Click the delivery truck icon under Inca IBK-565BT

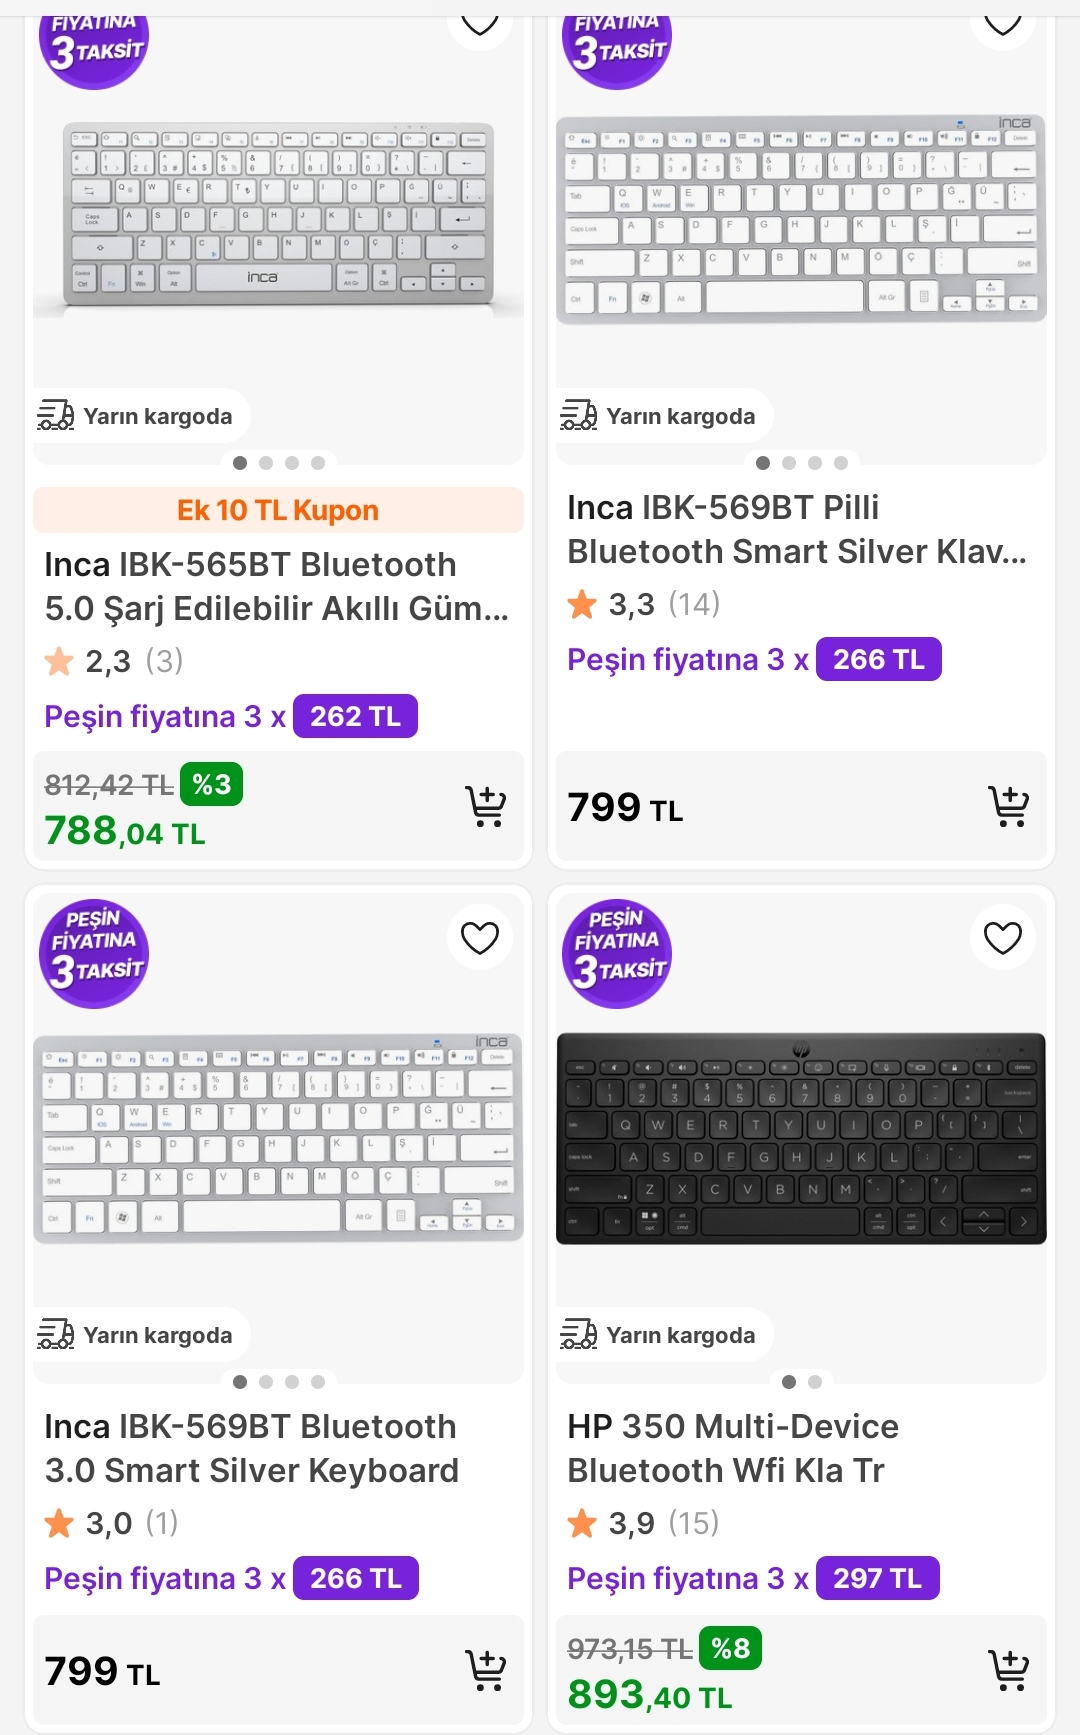[56, 415]
